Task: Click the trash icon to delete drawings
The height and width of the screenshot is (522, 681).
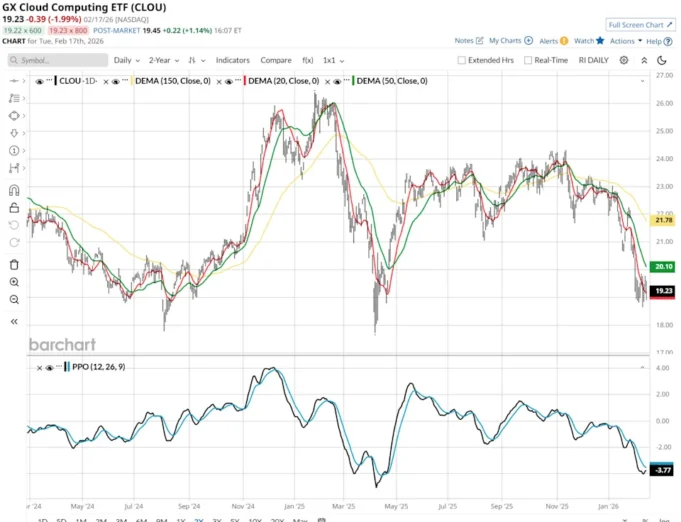Action: pyautogui.click(x=14, y=264)
